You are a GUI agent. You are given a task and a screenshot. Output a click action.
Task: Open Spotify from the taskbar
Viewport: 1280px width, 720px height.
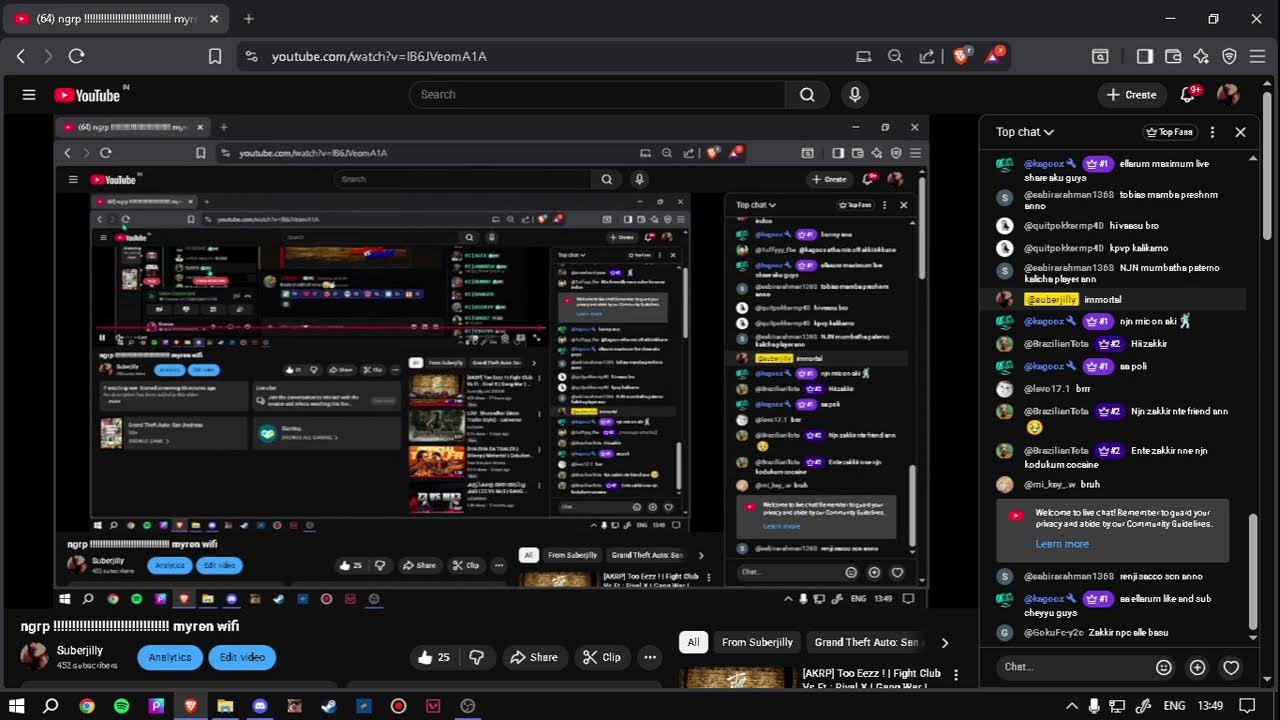pos(122,706)
